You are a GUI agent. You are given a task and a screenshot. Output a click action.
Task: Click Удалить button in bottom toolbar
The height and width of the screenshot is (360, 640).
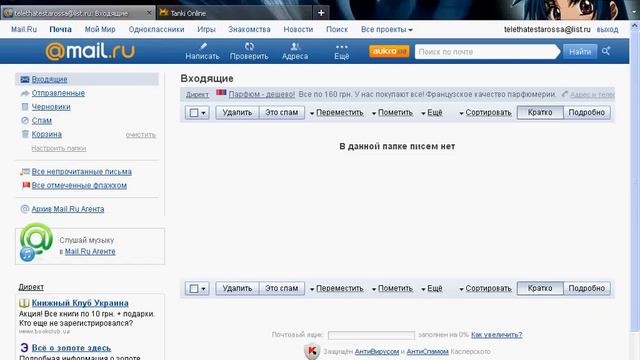tap(237, 288)
